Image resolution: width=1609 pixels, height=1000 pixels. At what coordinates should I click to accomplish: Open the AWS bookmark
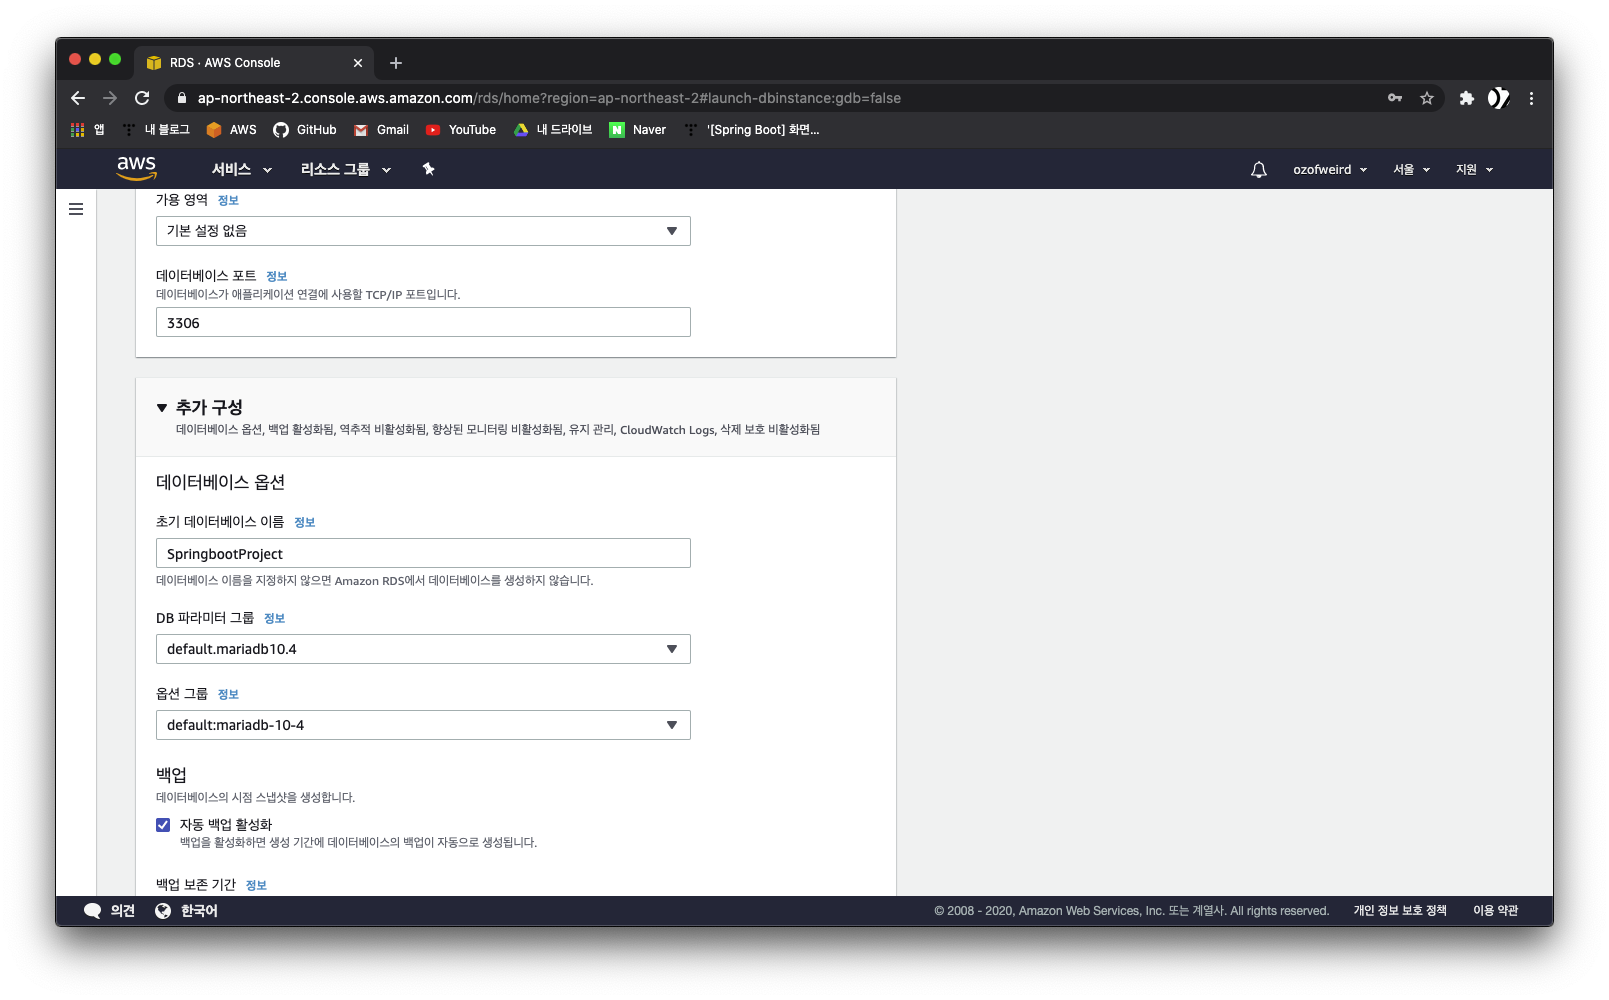[x=231, y=130]
